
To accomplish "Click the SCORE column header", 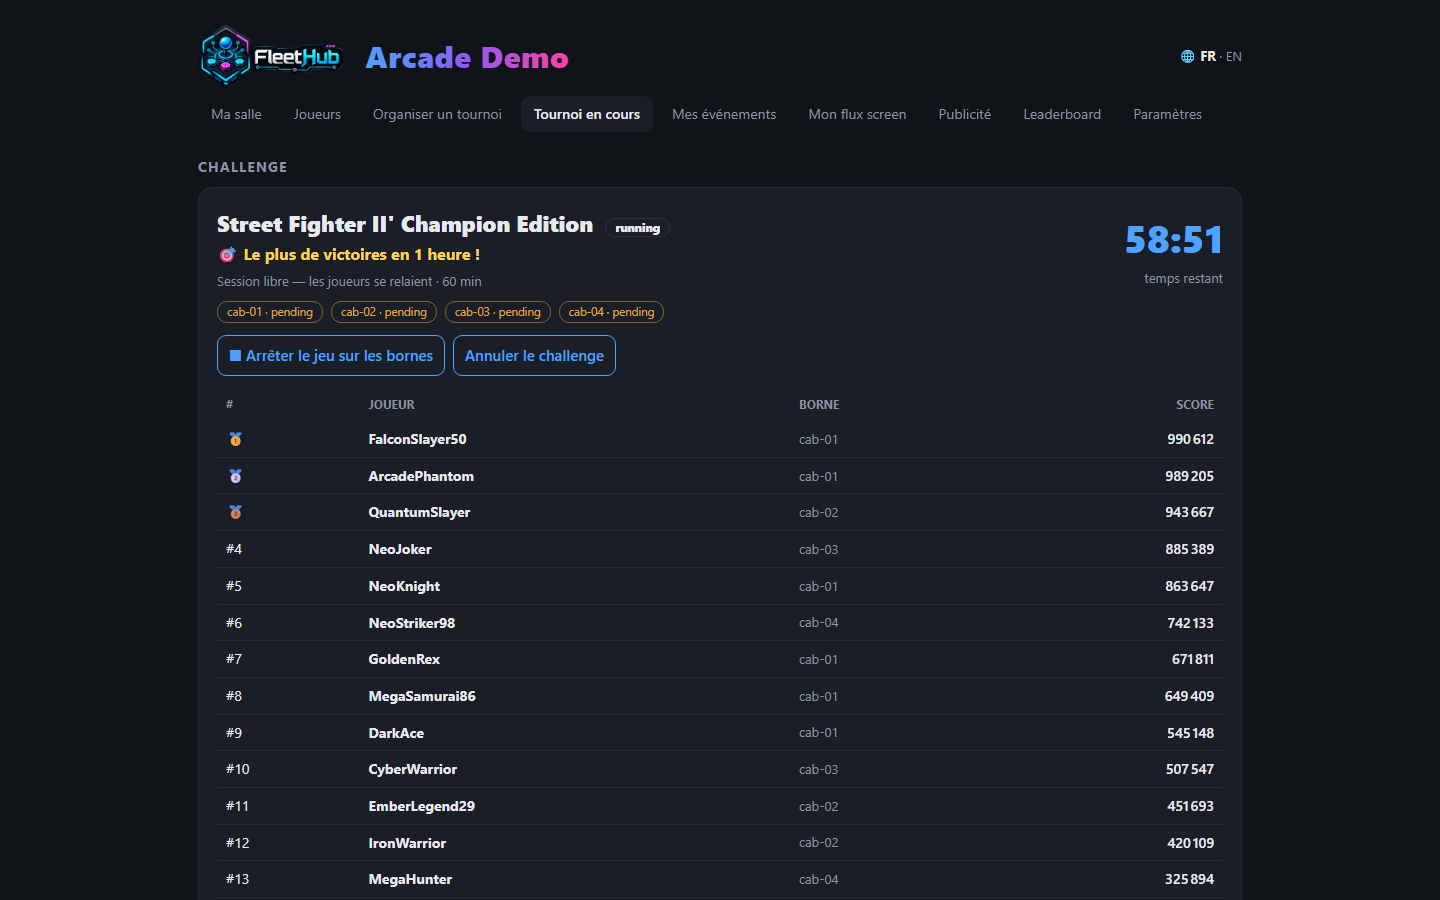I will click(x=1195, y=405).
